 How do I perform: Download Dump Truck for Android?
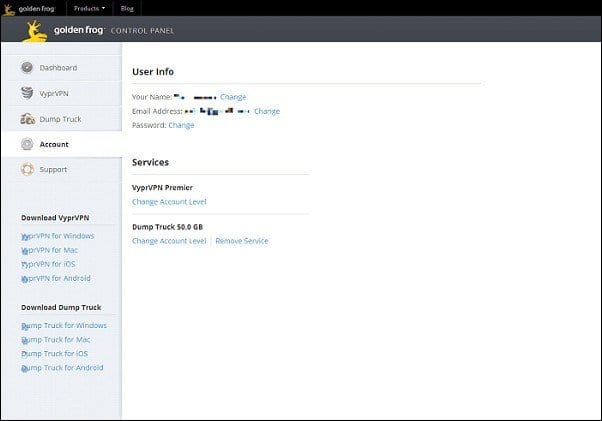[62, 368]
